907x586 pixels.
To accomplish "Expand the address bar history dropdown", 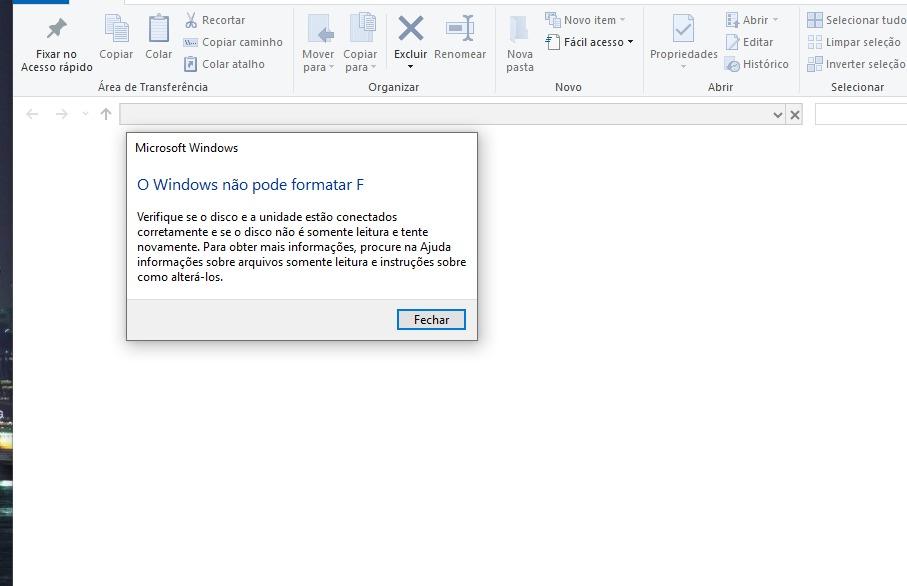I will point(777,115).
